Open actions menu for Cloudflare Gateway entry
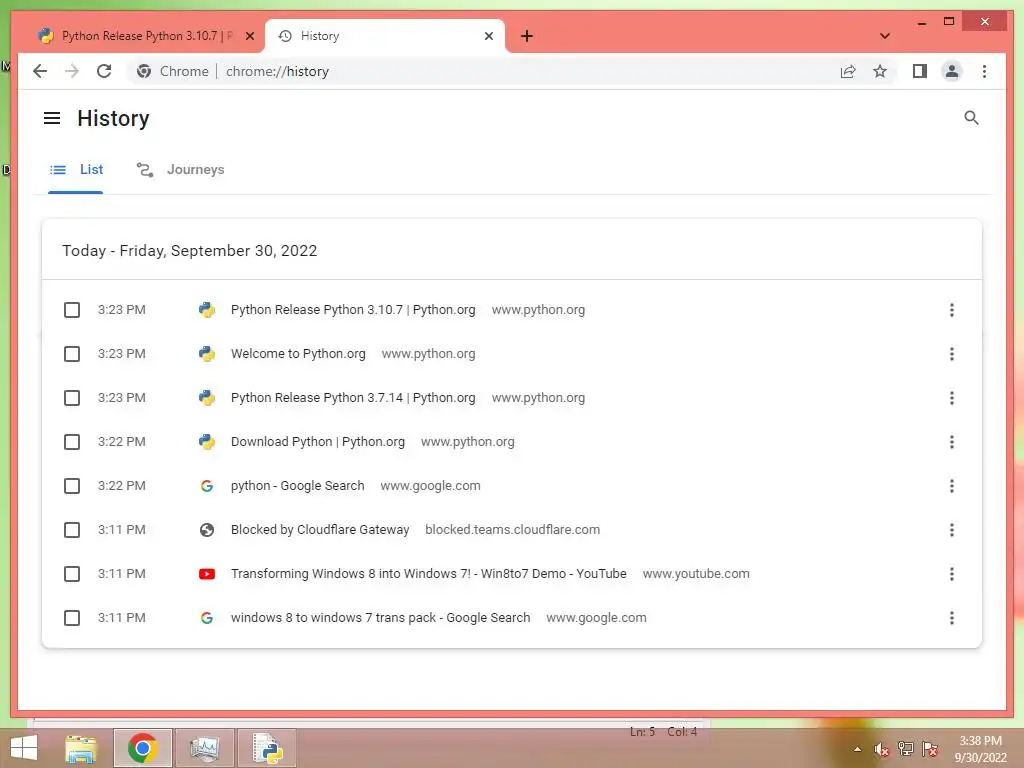This screenshot has width=1024, height=768. point(952,530)
